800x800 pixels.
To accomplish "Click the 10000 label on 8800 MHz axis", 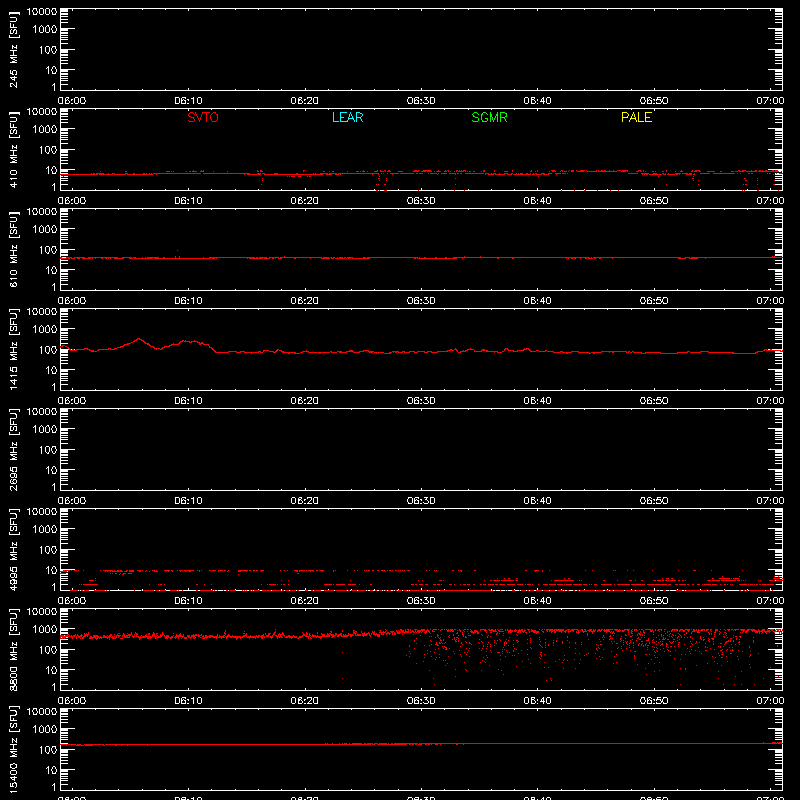I will [42, 612].
